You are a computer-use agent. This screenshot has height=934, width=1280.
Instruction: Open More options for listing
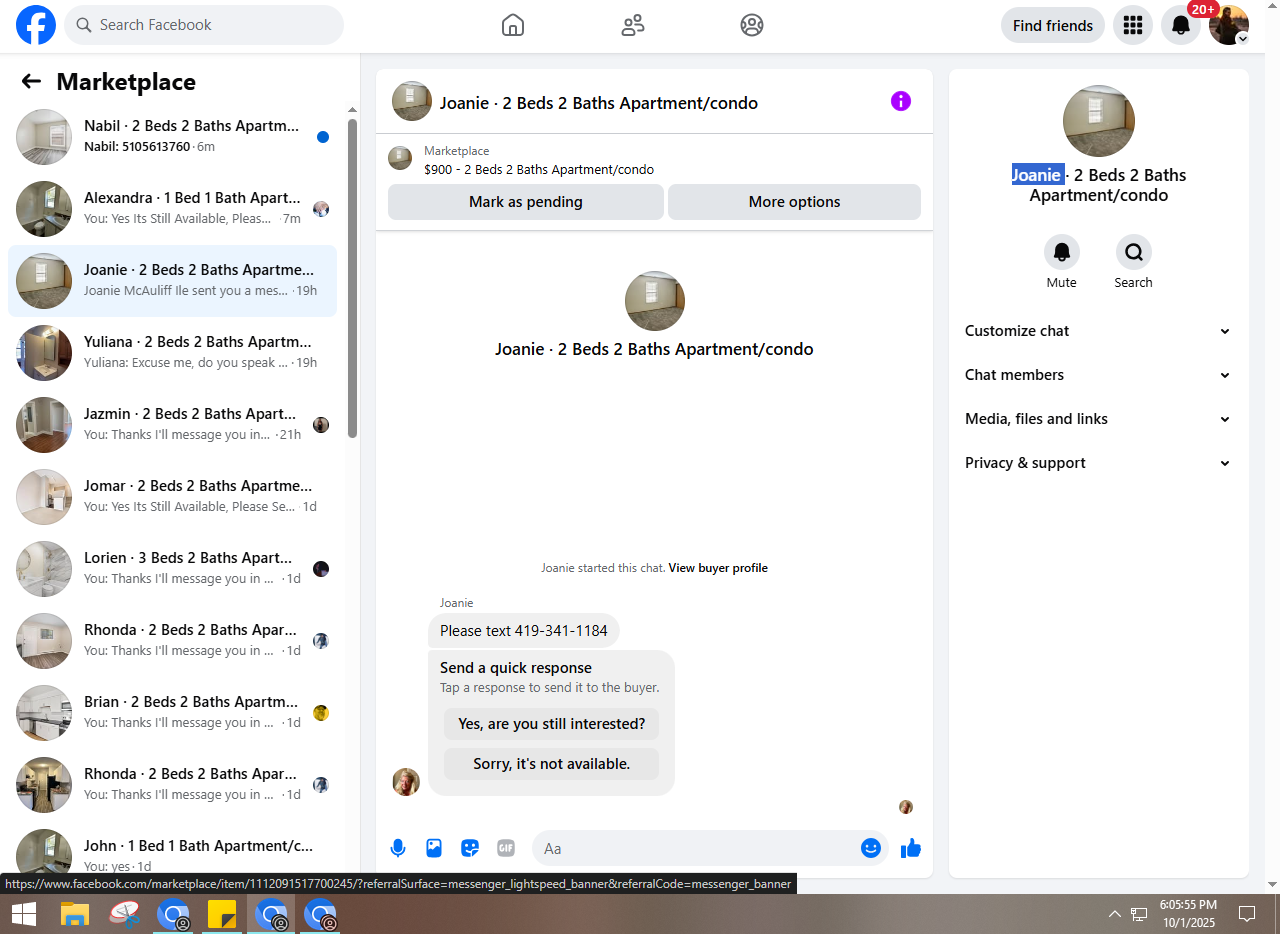pos(794,202)
